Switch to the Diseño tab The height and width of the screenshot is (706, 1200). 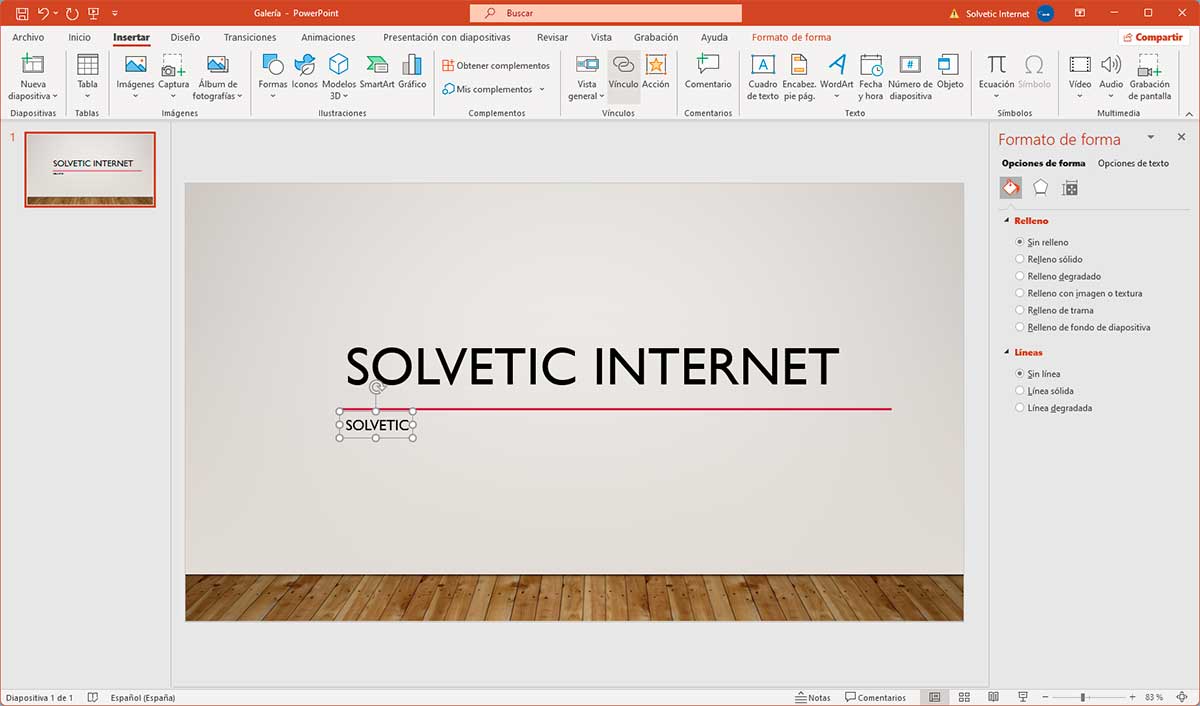185,37
